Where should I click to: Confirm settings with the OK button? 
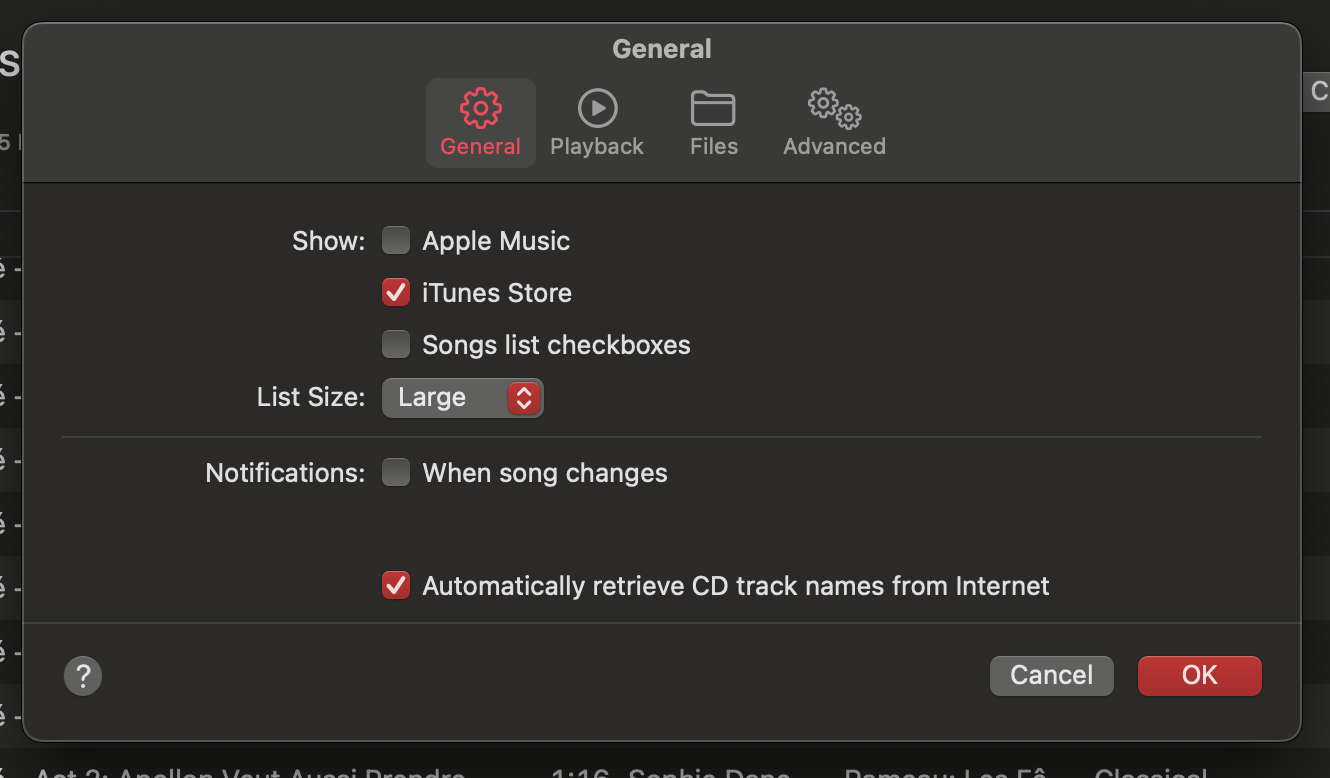pos(1199,676)
